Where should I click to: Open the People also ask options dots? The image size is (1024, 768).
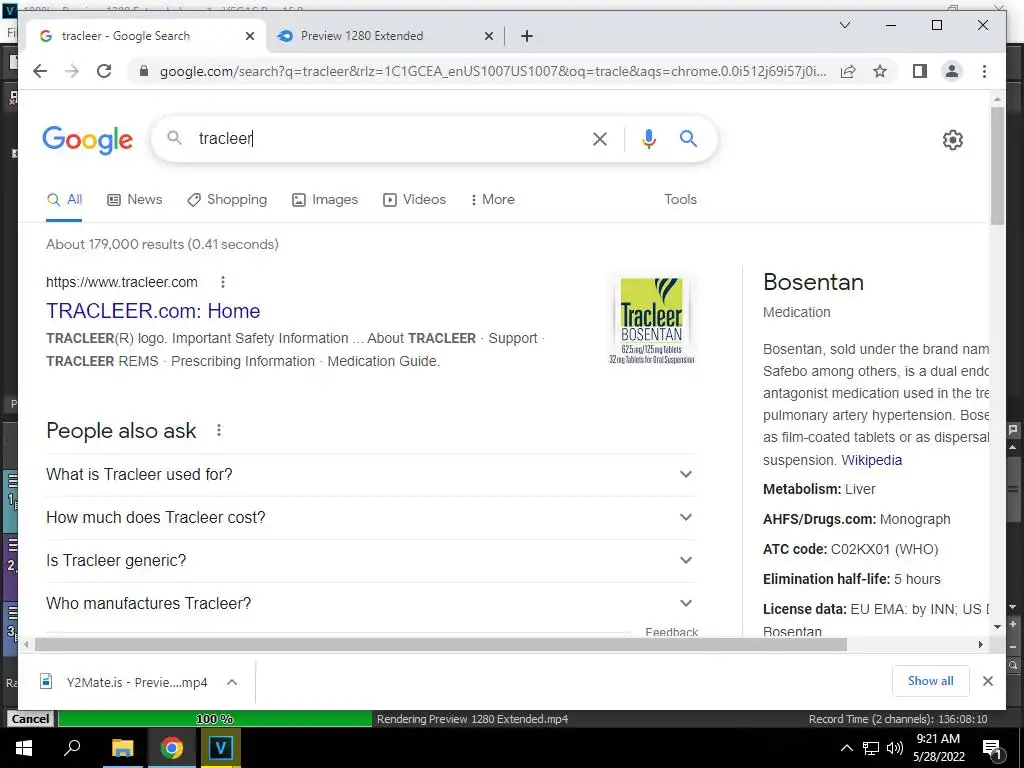pyautogui.click(x=219, y=430)
